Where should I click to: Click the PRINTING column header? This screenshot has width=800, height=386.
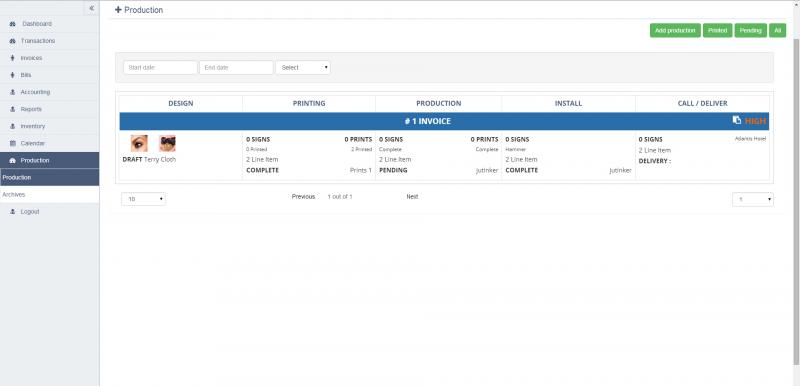309,104
